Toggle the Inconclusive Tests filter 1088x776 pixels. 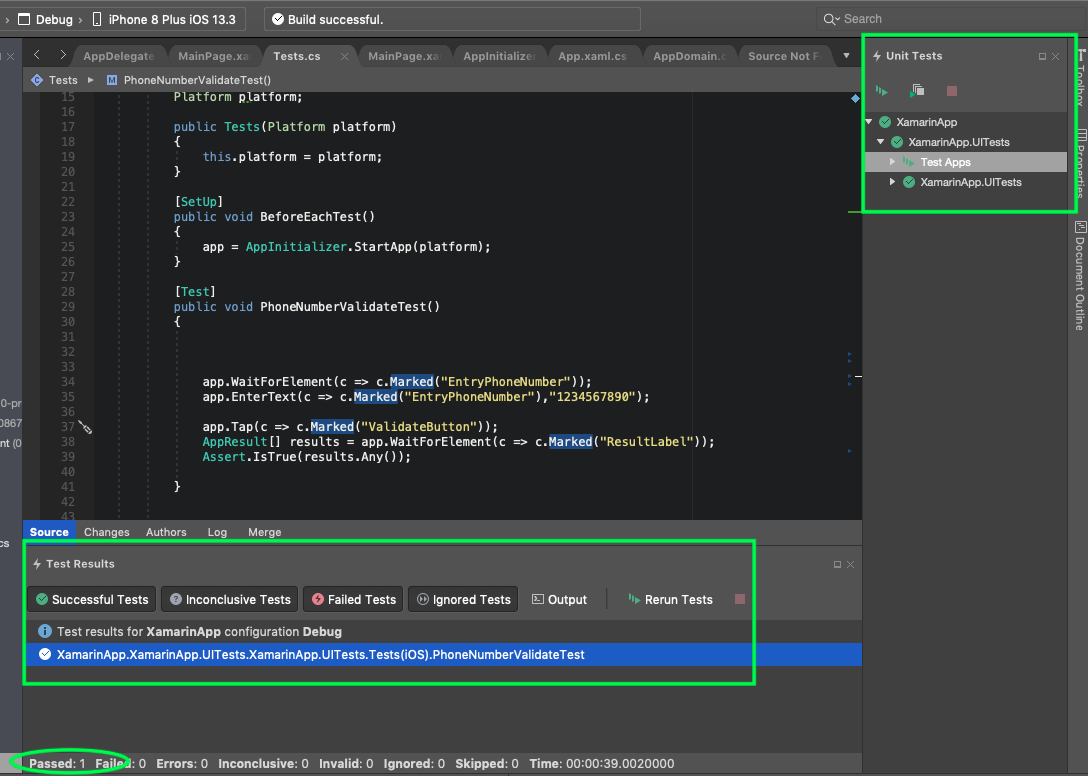coord(229,600)
